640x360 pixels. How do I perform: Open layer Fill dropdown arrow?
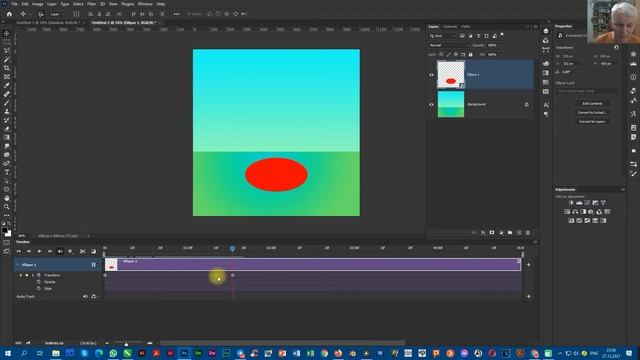[x=500, y=54]
